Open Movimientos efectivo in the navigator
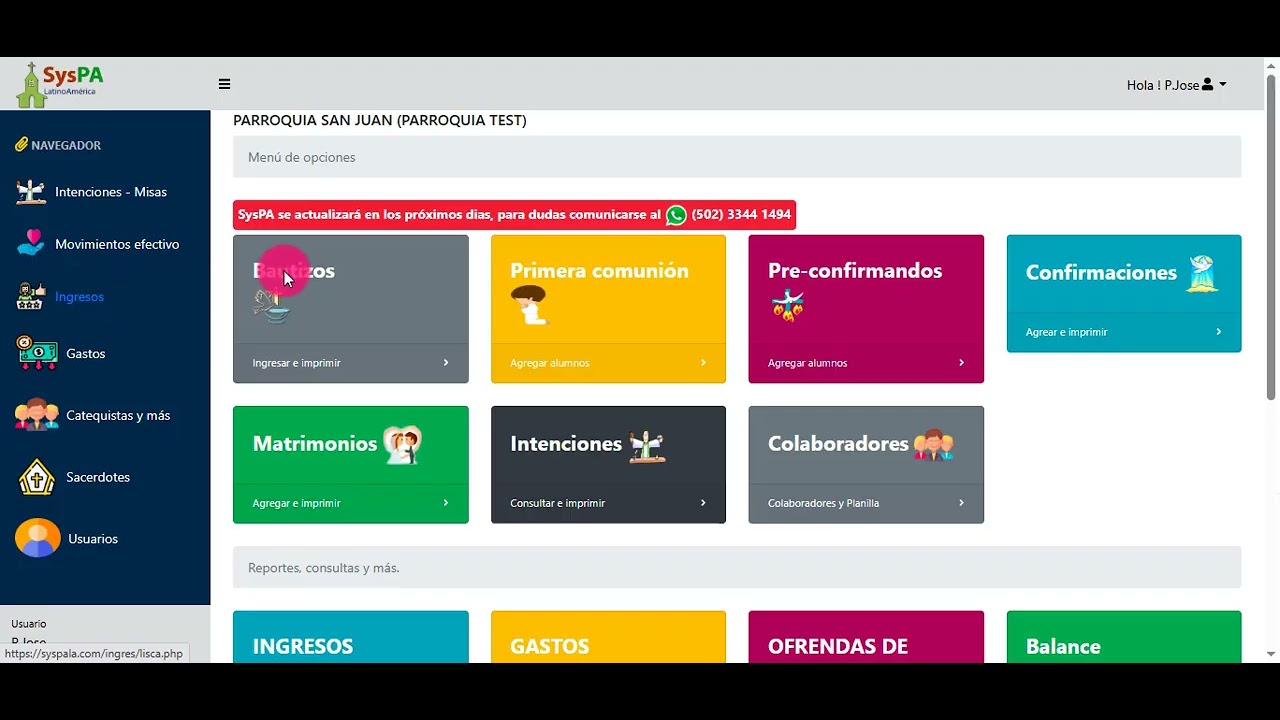 (117, 244)
